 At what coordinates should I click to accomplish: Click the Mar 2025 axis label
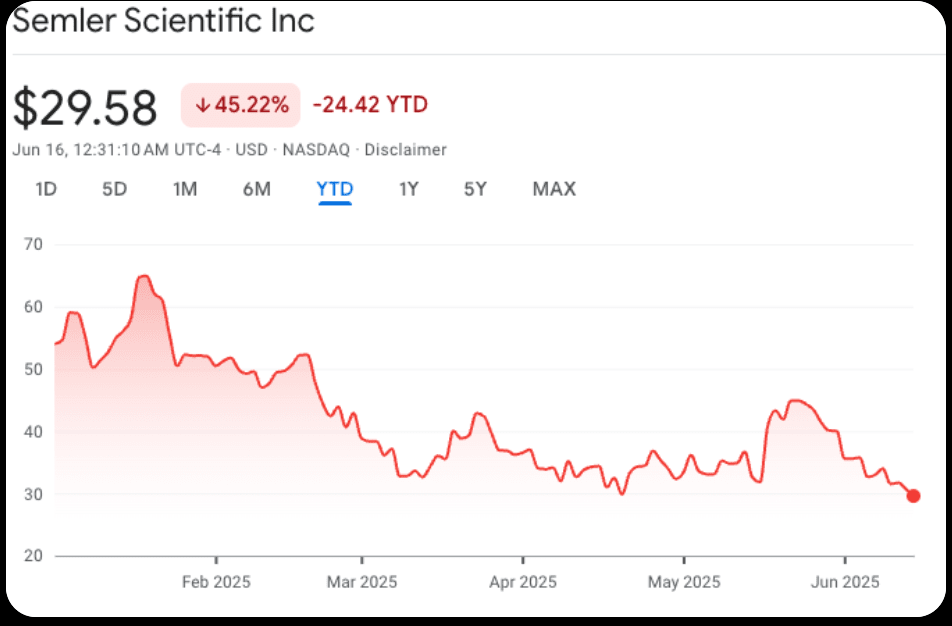[x=362, y=582]
